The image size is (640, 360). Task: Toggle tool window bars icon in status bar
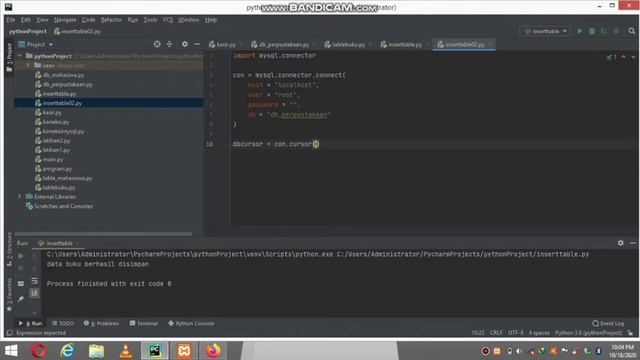[9, 333]
